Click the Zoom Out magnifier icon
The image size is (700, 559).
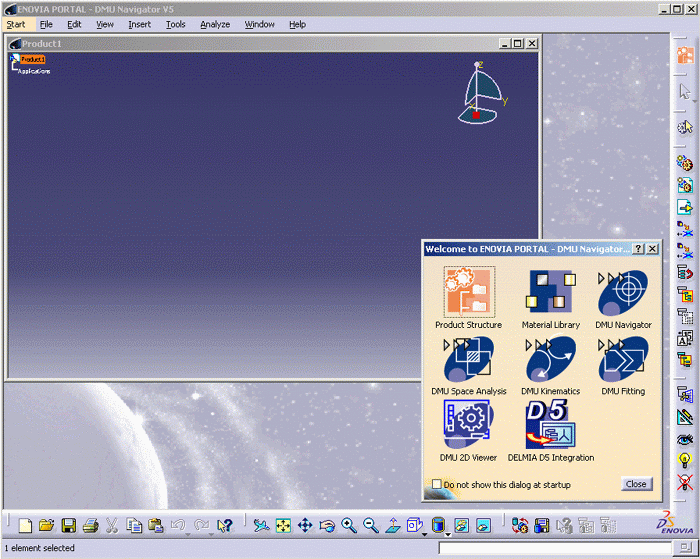pos(371,526)
